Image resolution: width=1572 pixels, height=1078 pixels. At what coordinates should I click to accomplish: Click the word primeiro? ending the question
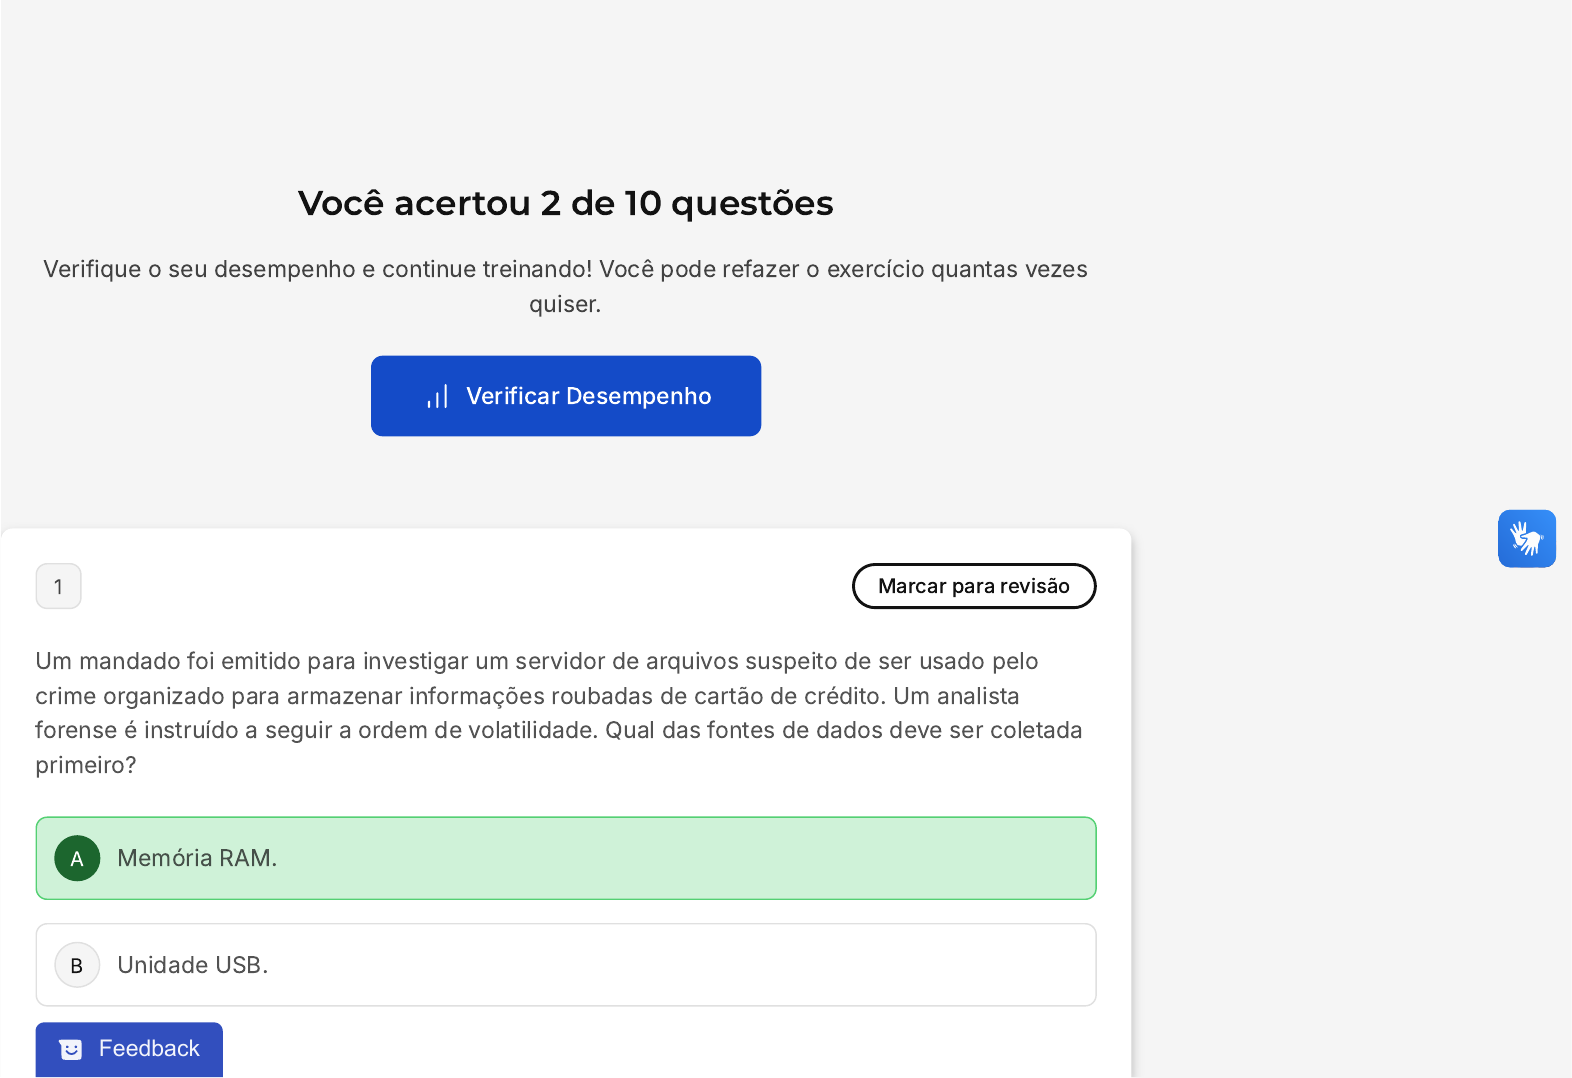point(85,765)
